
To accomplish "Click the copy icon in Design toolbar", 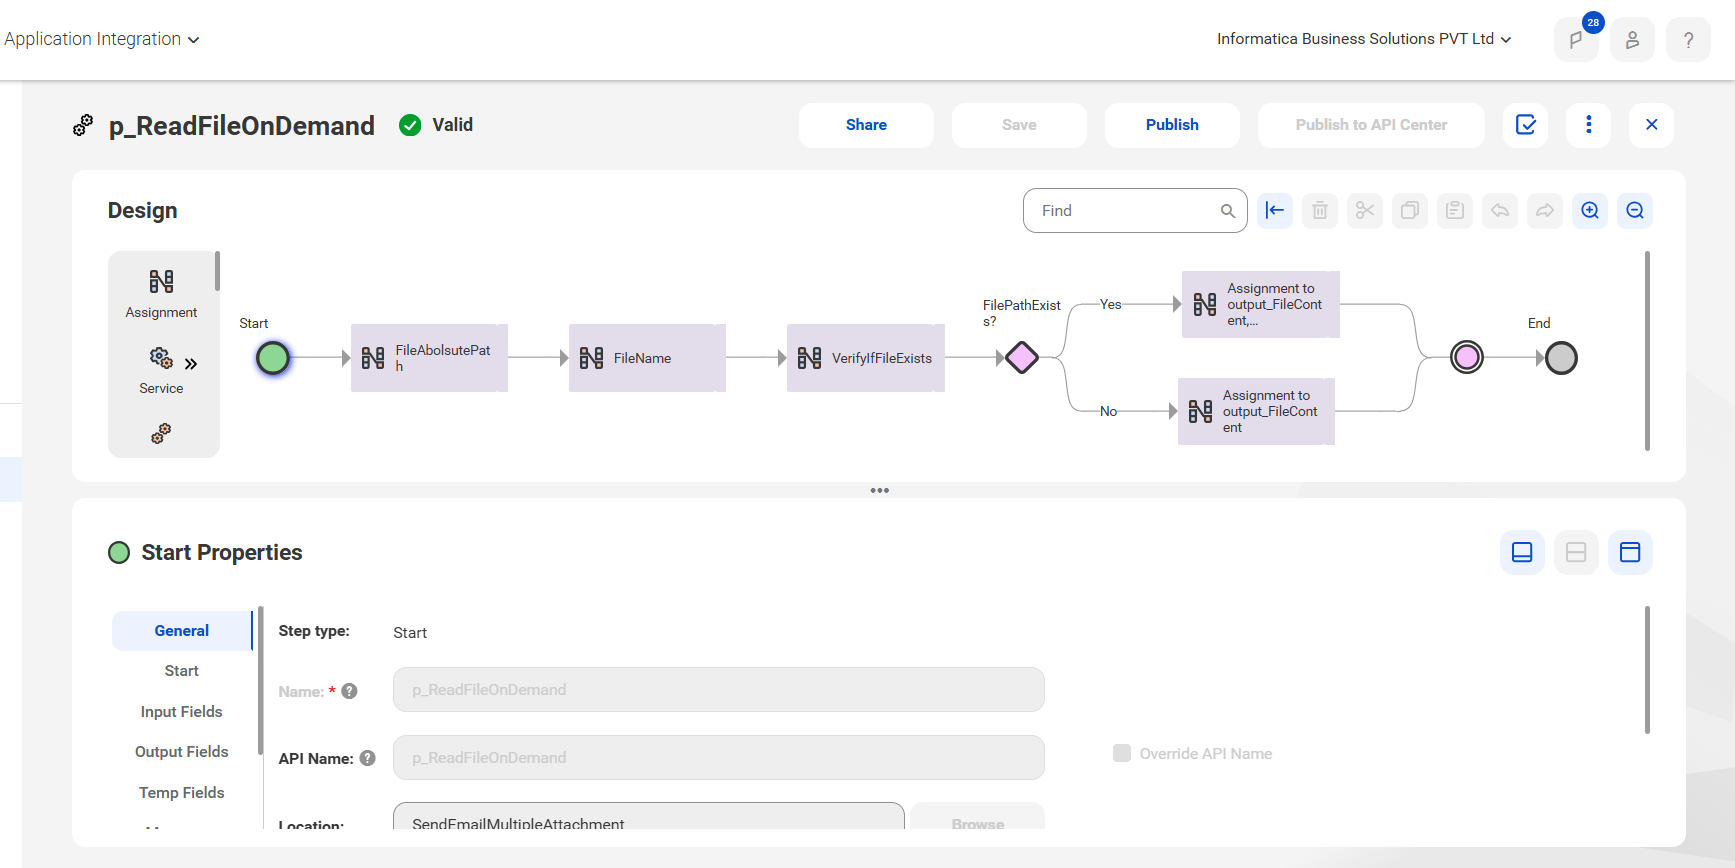I will pos(1410,210).
